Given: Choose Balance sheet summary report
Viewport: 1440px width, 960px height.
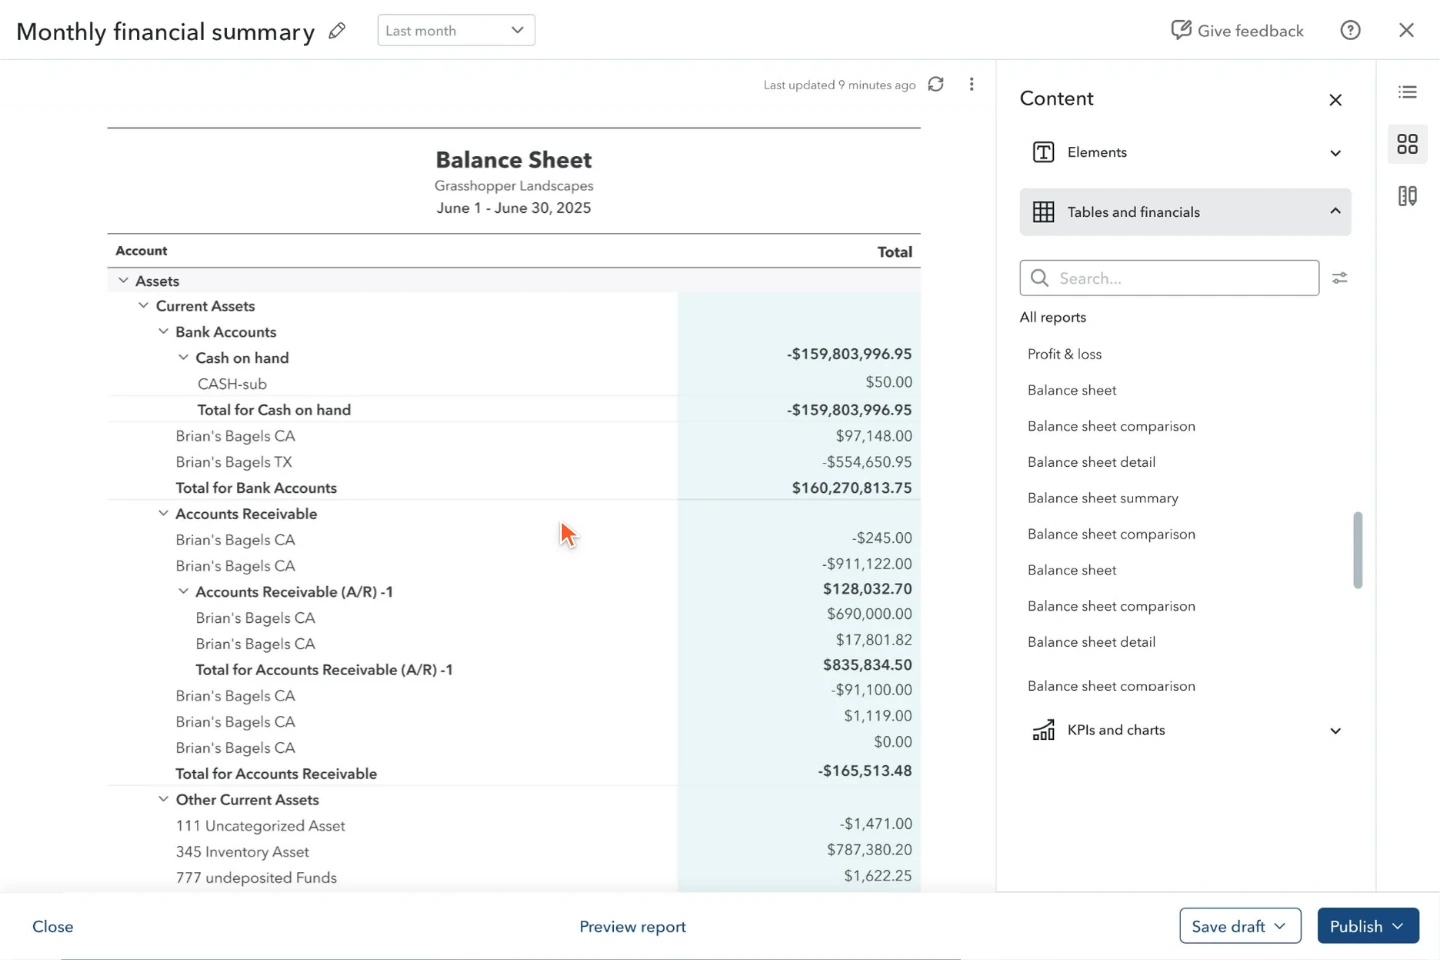Looking at the screenshot, I should [x=1103, y=498].
